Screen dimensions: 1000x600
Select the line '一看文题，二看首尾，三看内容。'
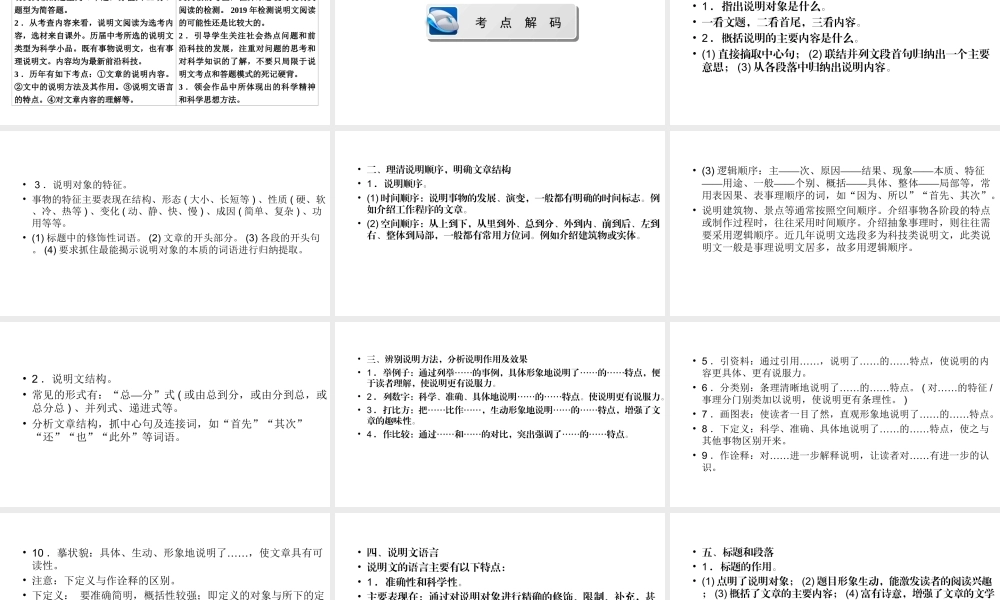click(x=781, y=22)
